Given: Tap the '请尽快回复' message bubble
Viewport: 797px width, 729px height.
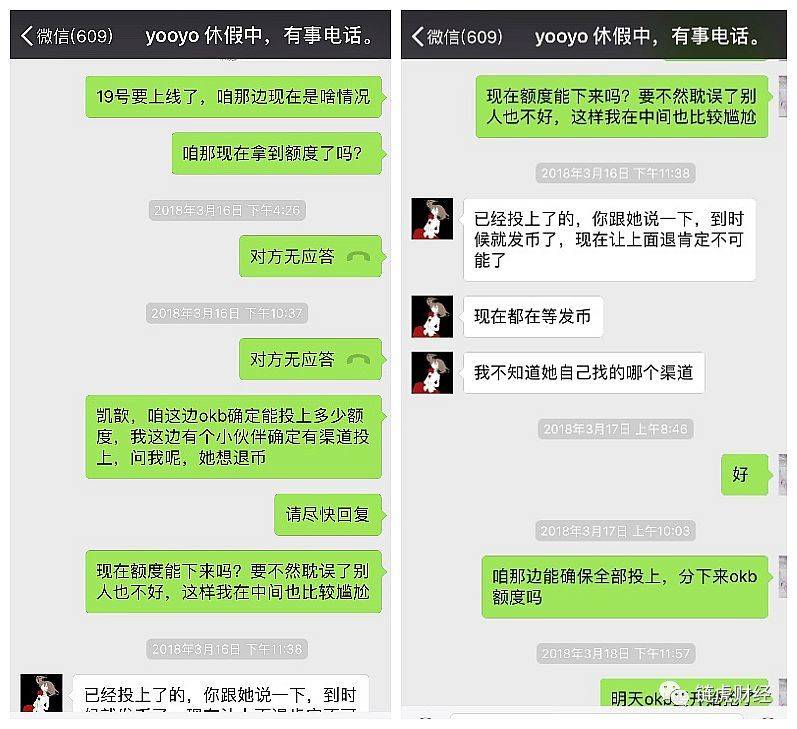Looking at the screenshot, I should [328, 514].
